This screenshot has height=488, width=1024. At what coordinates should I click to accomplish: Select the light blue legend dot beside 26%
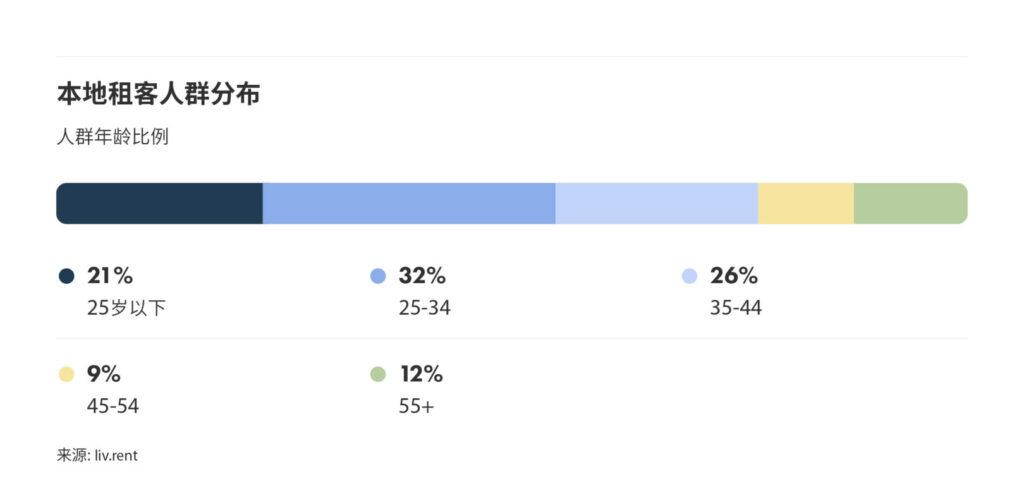coord(689,276)
